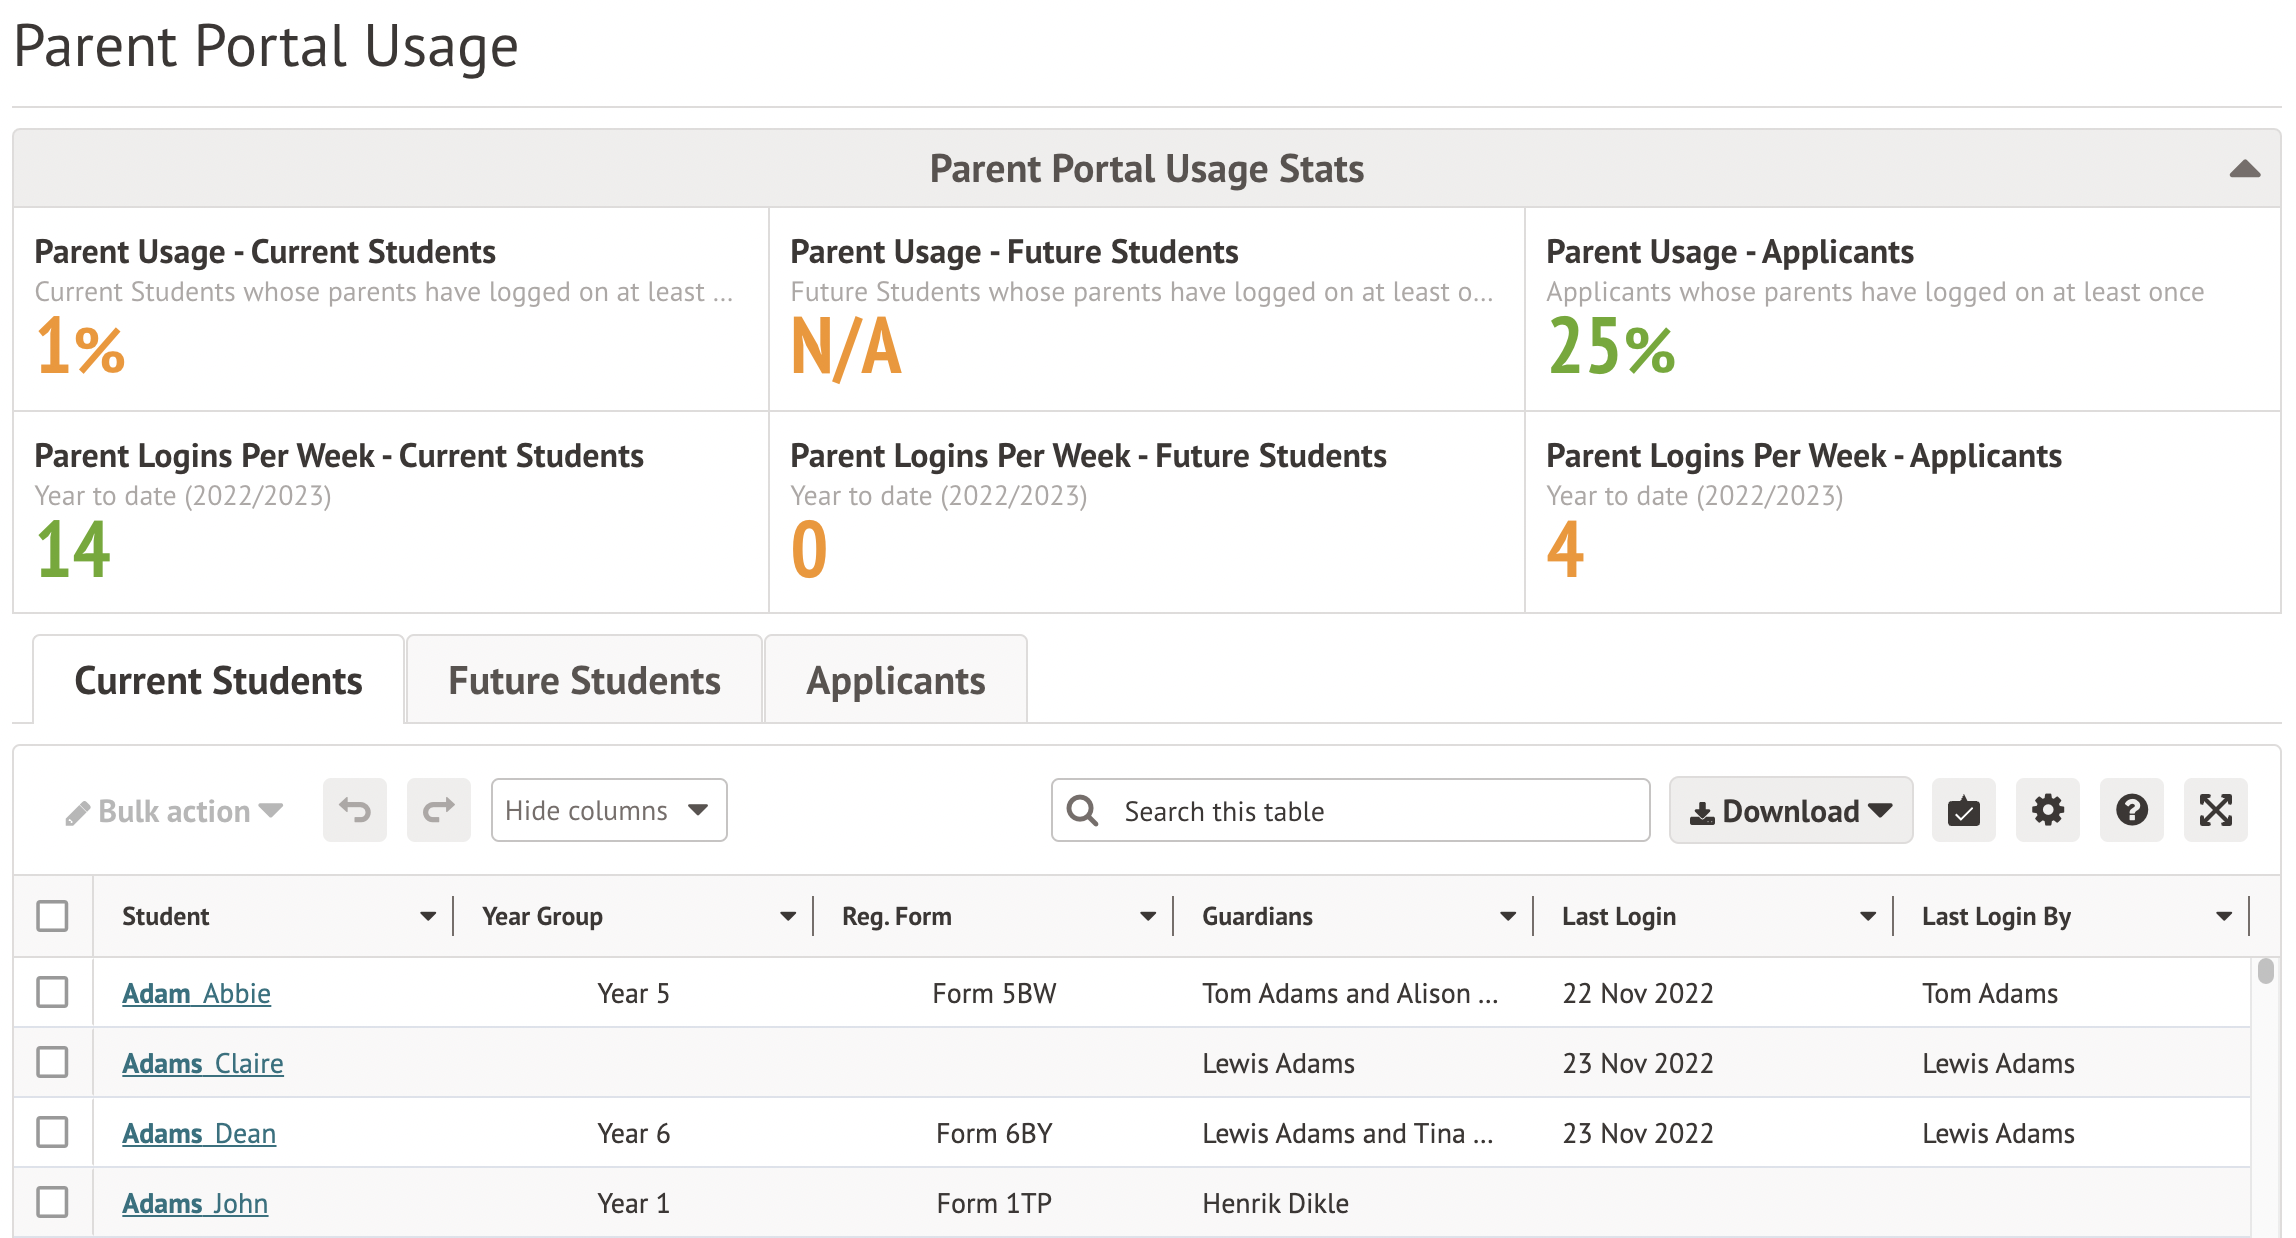Check the Adam Abbie row checkbox
The width and height of the screenshot is (2296, 1238).
coord(52,993)
